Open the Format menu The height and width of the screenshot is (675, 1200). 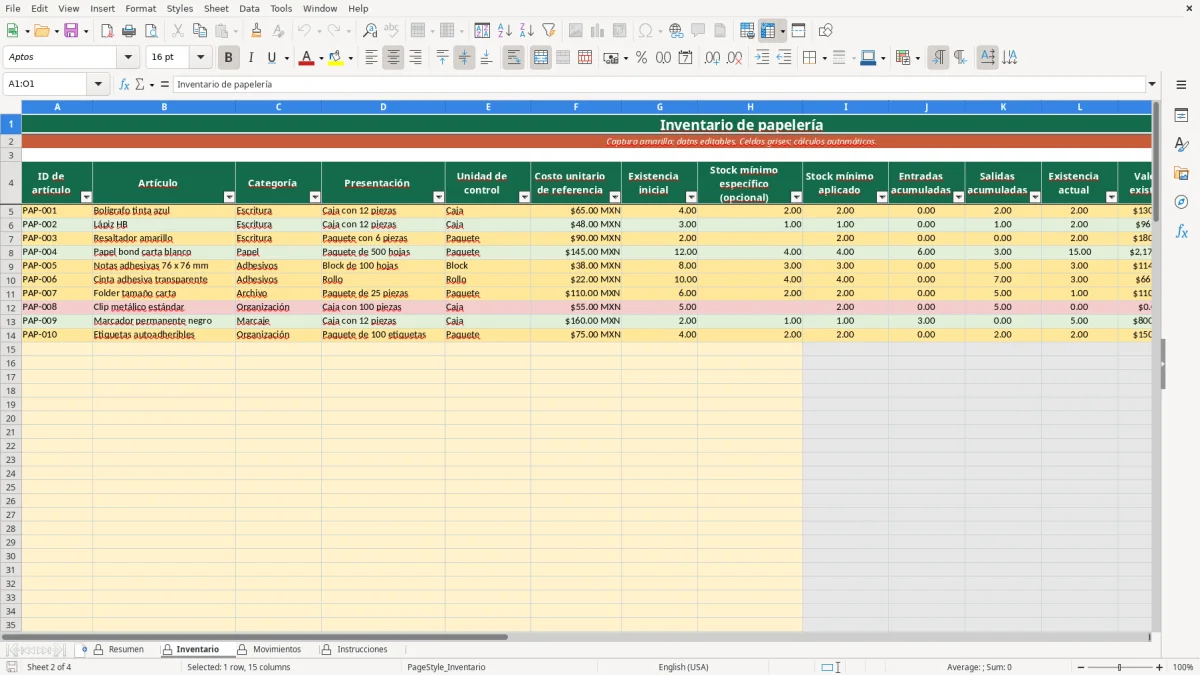pos(140,8)
